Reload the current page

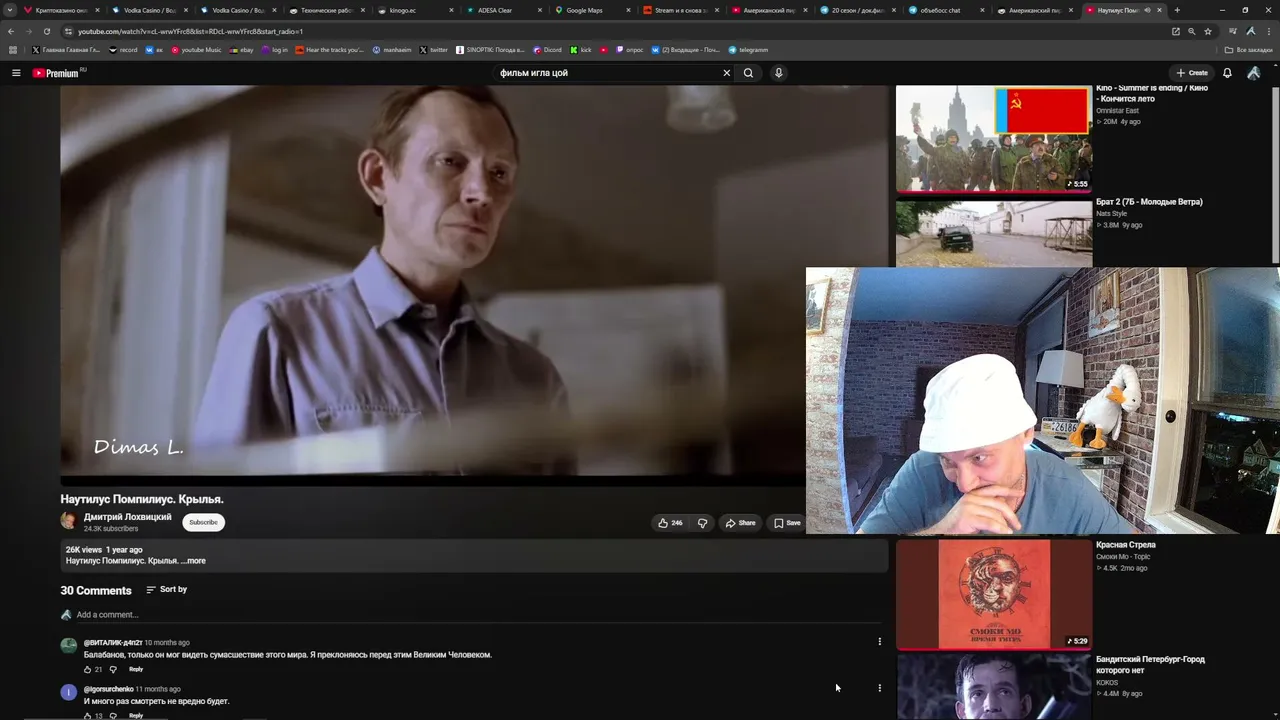[x=46, y=31]
